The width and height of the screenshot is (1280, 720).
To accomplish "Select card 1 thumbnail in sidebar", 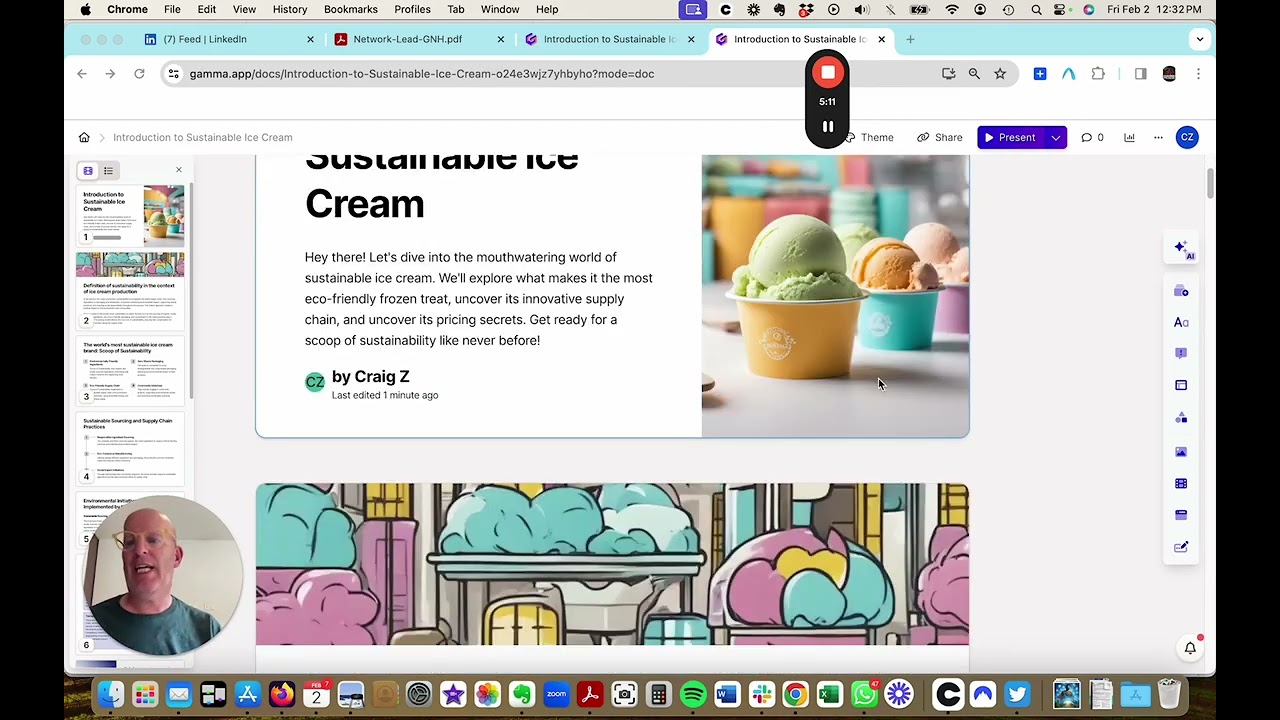I will (130, 214).
